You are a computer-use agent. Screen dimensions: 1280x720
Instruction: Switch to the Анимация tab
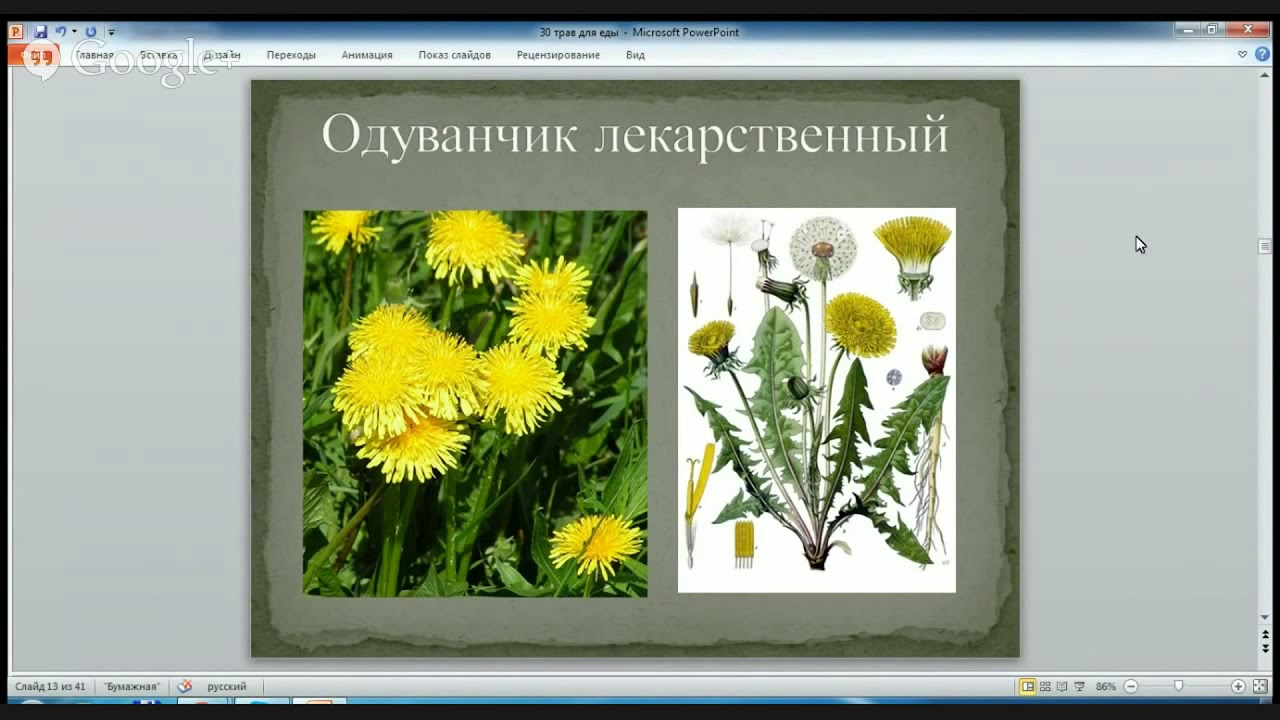click(x=367, y=55)
